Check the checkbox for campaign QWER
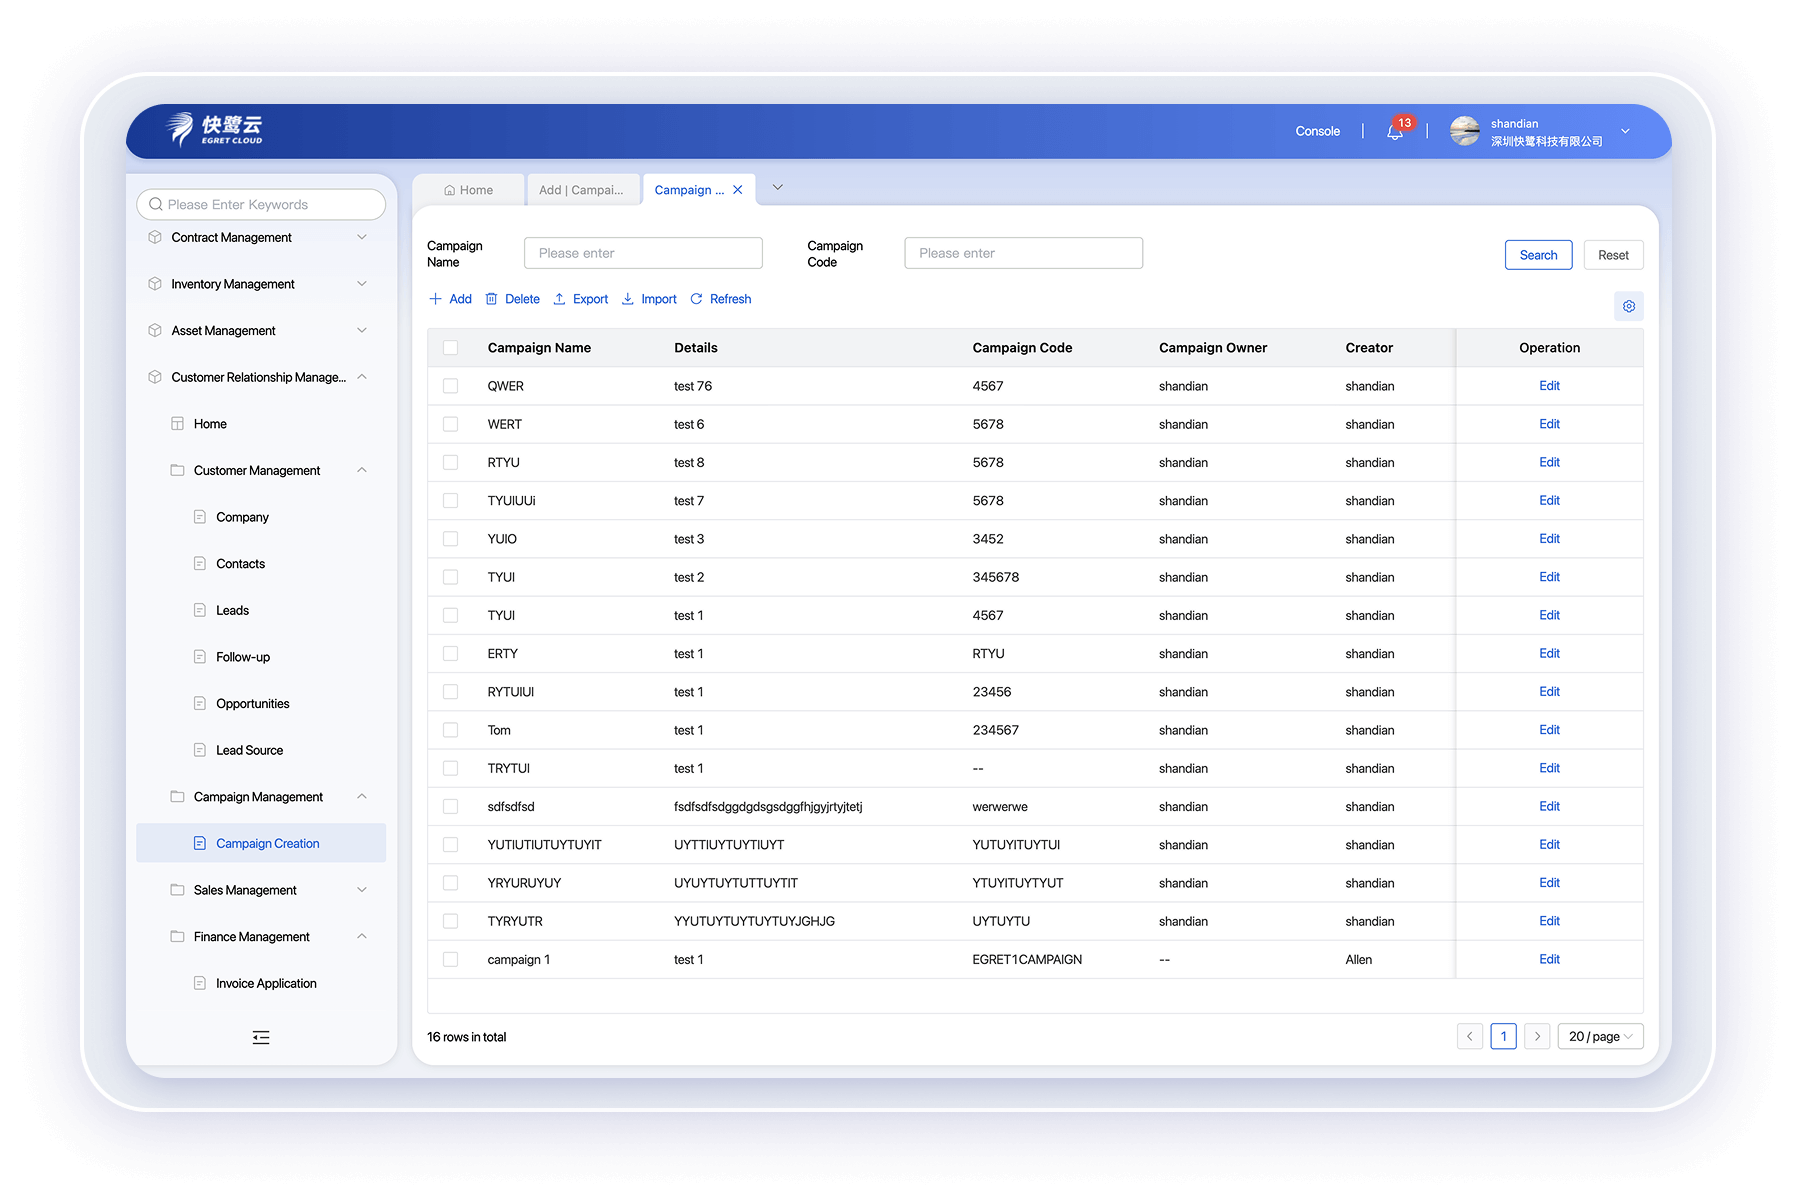 (x=450, y=385)
